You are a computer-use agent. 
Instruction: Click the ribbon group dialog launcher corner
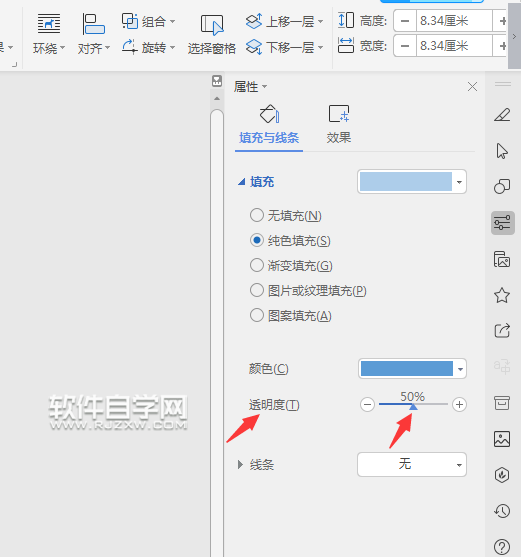[15, 64]
